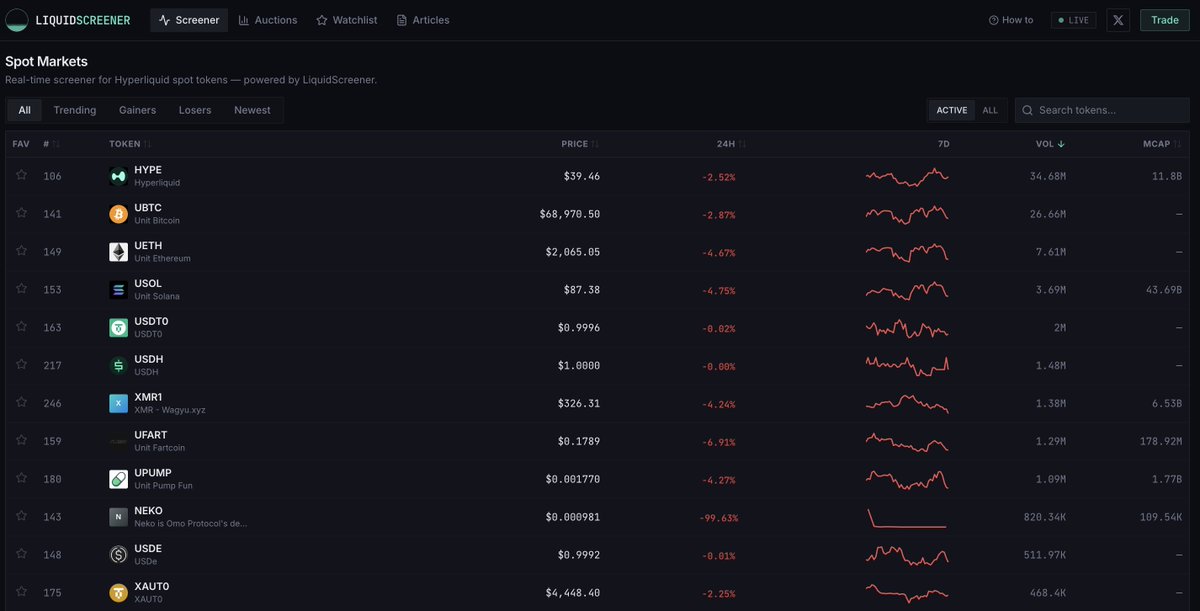Switch to ACTIVE tokens filter

952,110
